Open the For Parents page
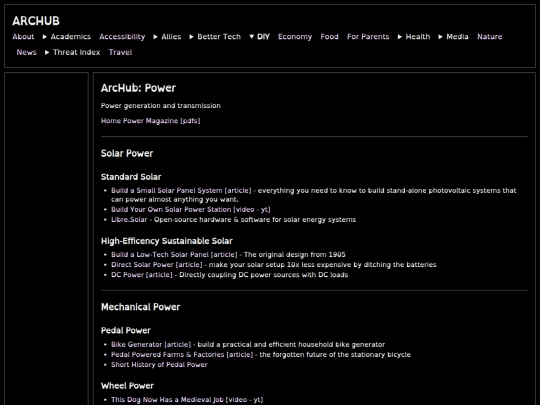The width and height of the screenshot is (540, 405). click(368, 37)
